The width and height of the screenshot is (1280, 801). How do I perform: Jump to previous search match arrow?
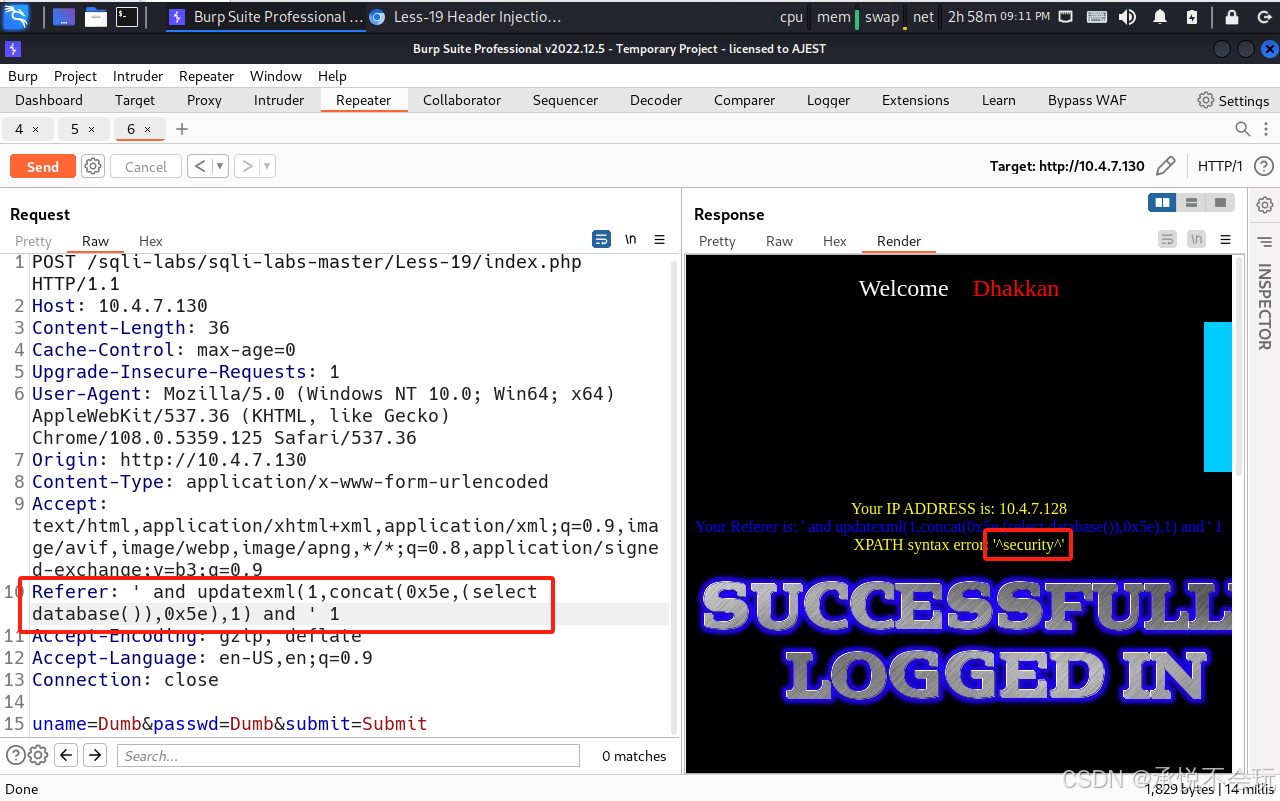click(x=66, y=755)
